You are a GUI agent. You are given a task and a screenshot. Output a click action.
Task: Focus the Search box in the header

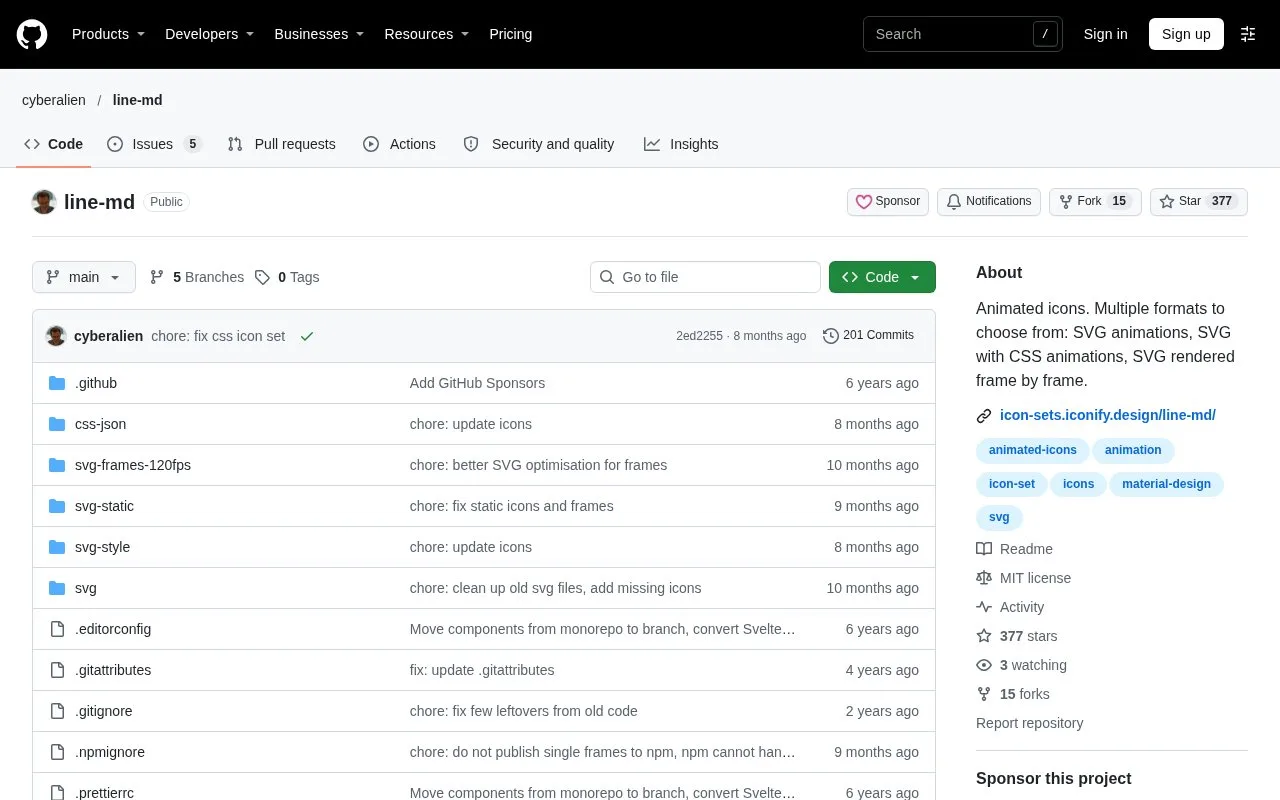tap(963, 34)
